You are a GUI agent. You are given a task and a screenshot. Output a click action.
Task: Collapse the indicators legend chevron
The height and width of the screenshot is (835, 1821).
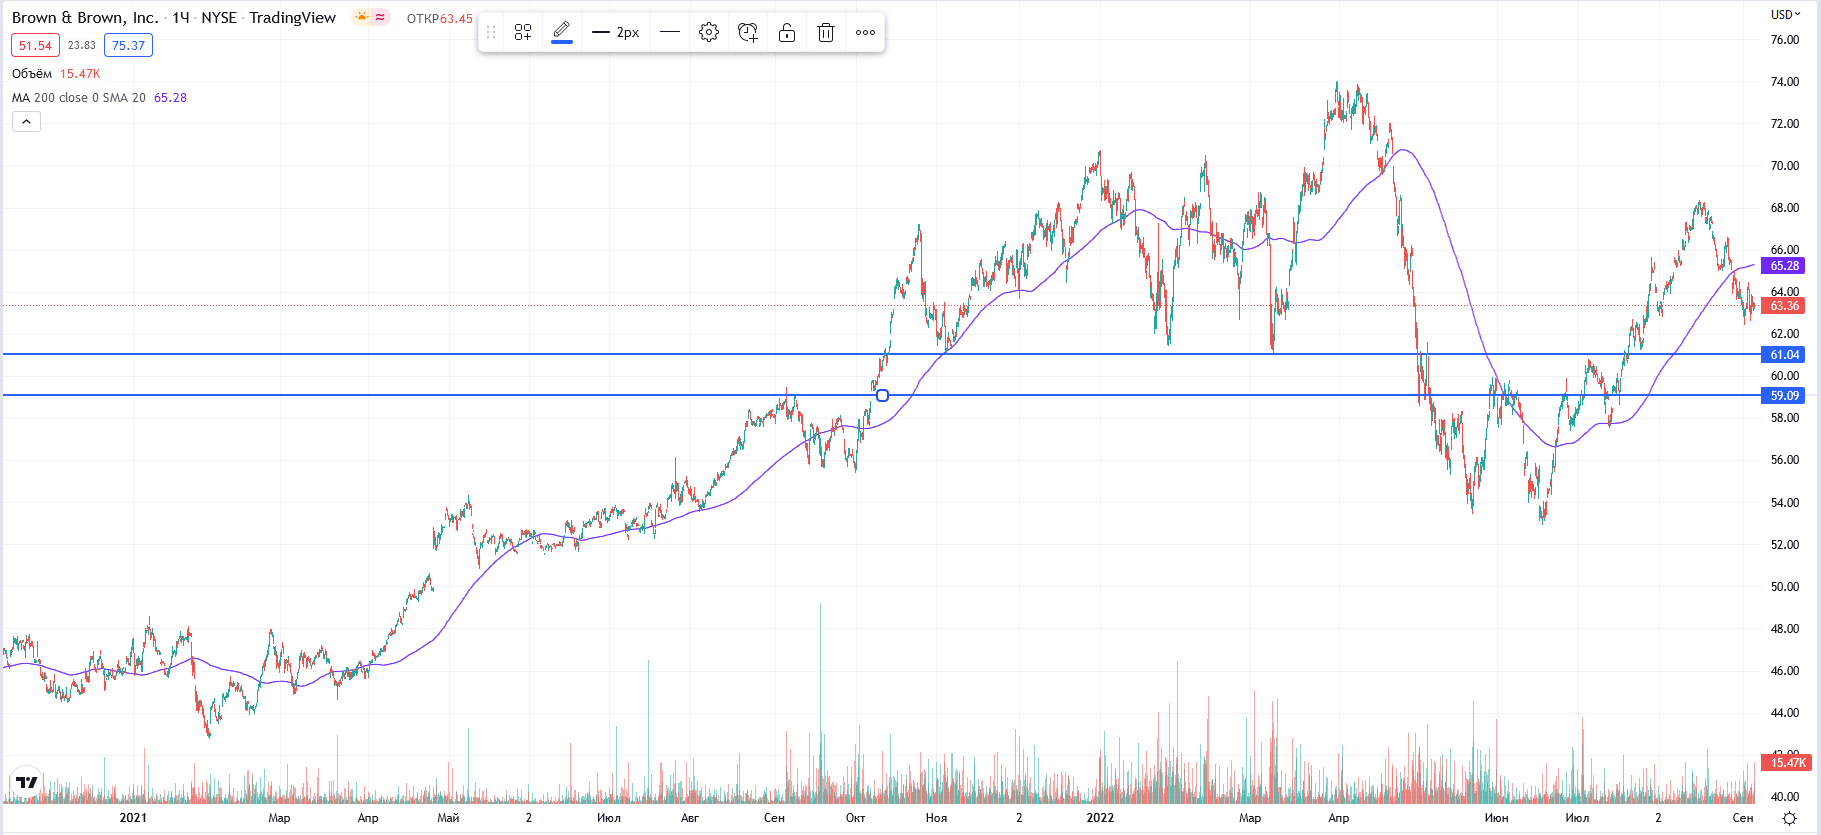coord(26,122)
